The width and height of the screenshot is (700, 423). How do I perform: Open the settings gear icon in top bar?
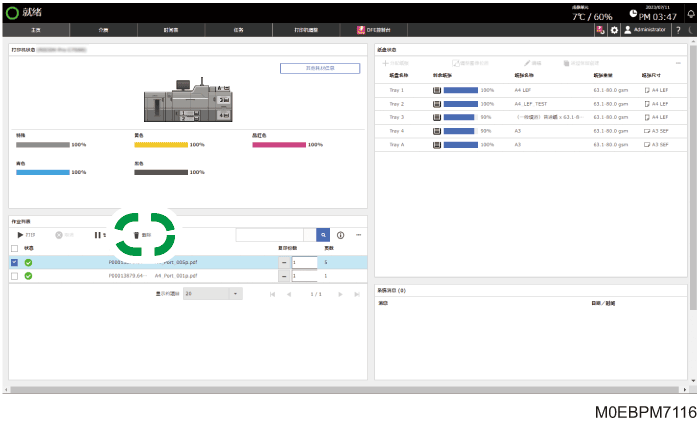(614, 30)
